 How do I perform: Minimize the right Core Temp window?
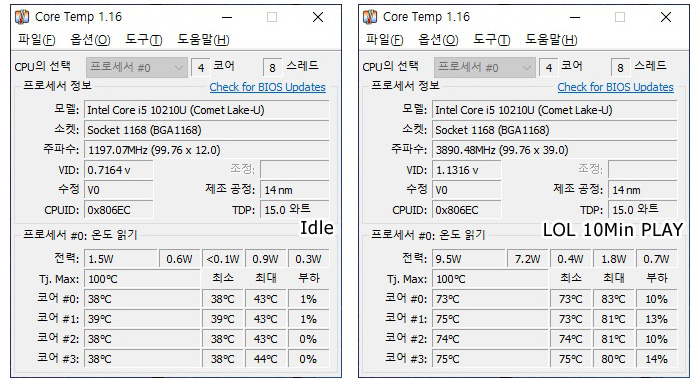(575, 17)
